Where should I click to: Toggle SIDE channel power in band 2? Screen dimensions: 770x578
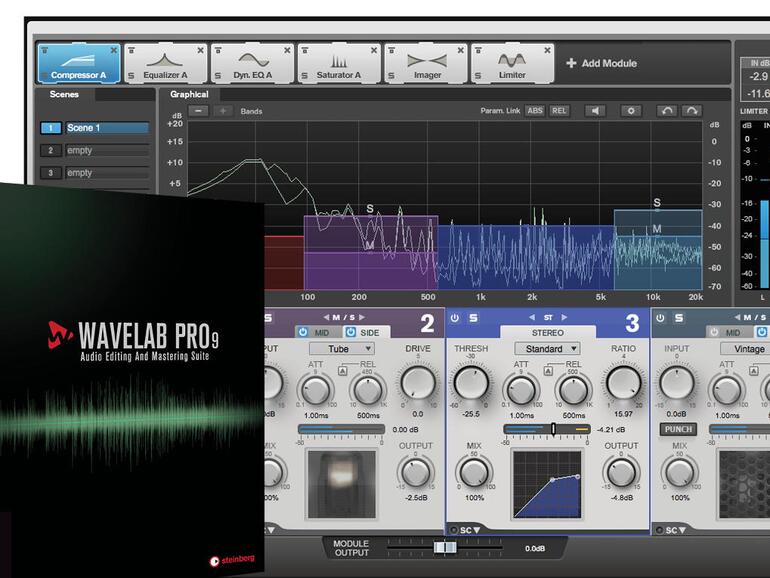(x=351, y=332)
